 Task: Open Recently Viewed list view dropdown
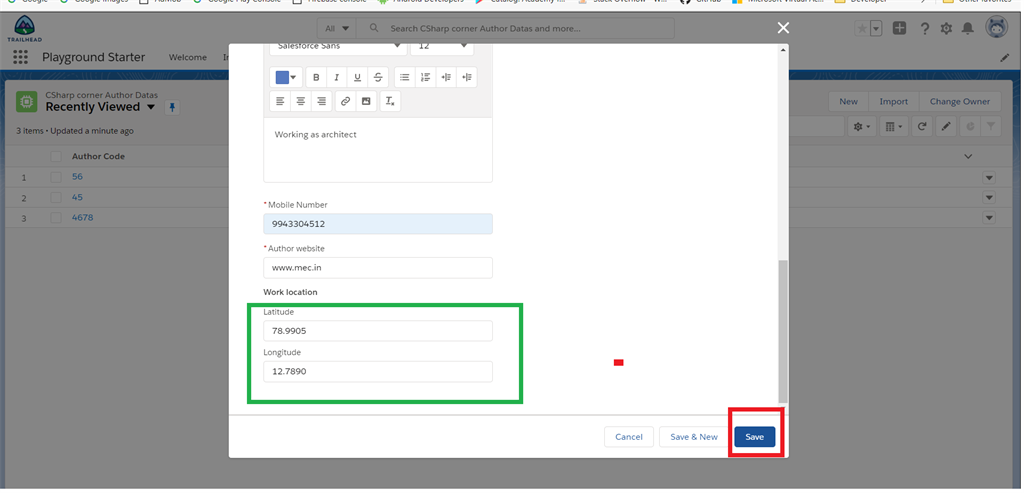coord(151,107)
